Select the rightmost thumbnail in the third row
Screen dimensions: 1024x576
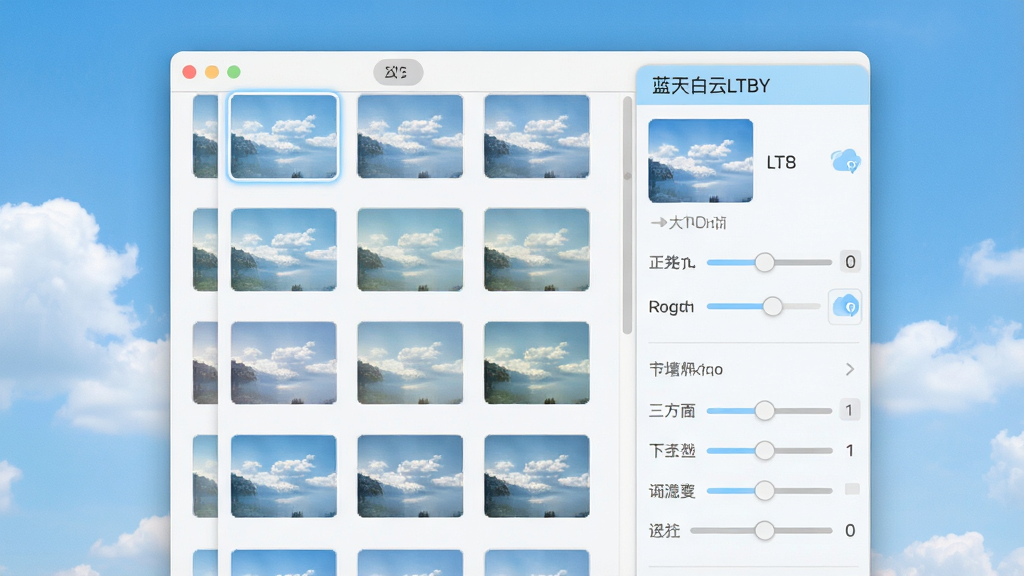[x=537, y=362]
